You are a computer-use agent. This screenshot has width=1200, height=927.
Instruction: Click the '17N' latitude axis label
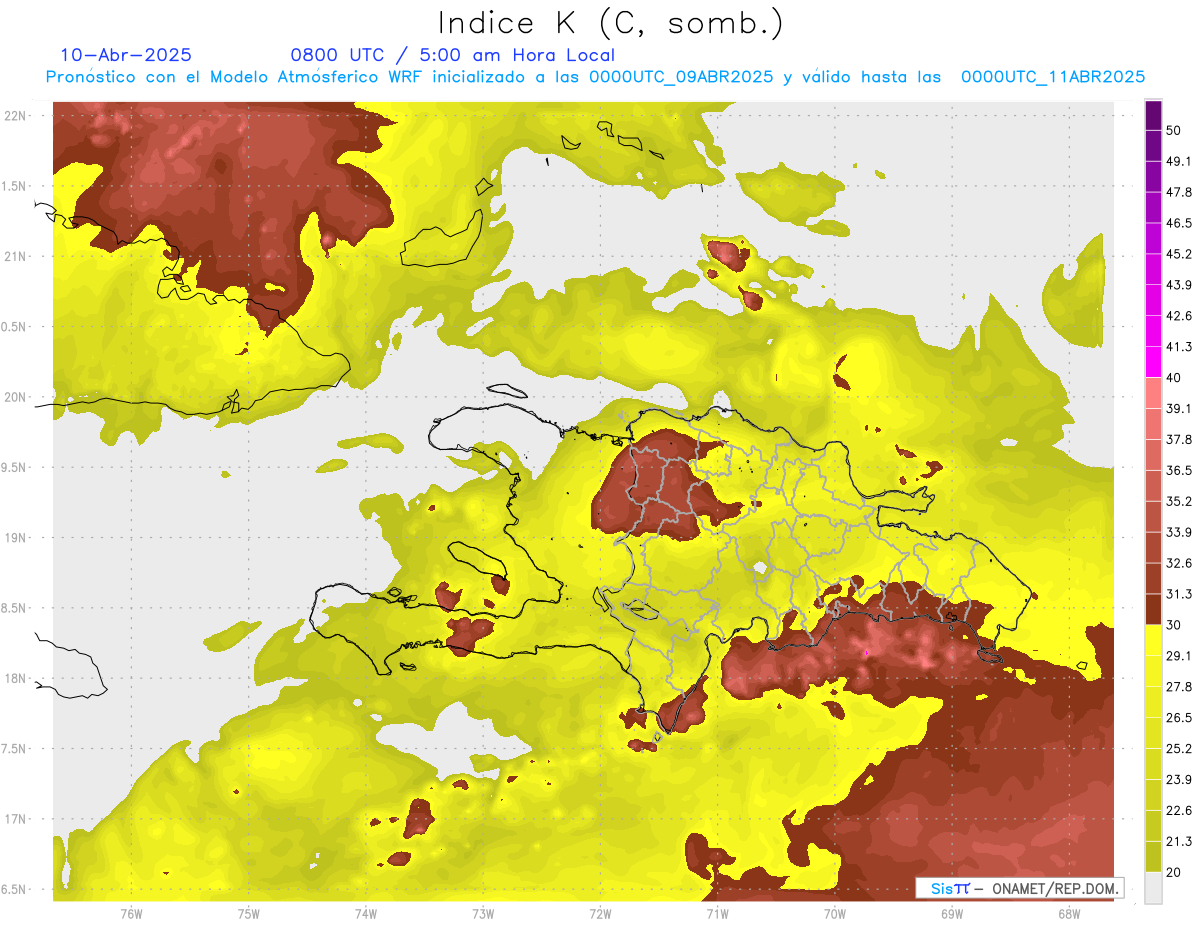point(17,819)
